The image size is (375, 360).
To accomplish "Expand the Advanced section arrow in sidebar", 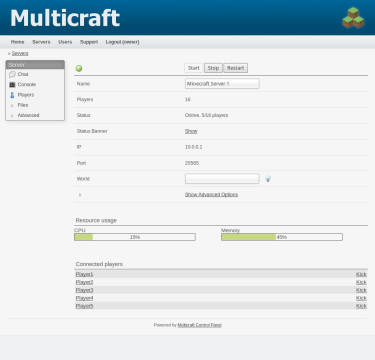I will click(12, 116).
